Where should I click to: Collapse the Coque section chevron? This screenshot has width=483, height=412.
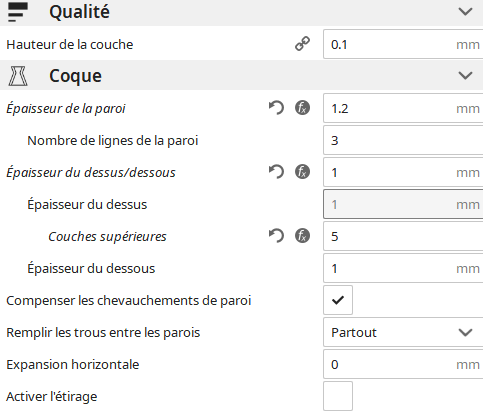[x=465, y=76]
